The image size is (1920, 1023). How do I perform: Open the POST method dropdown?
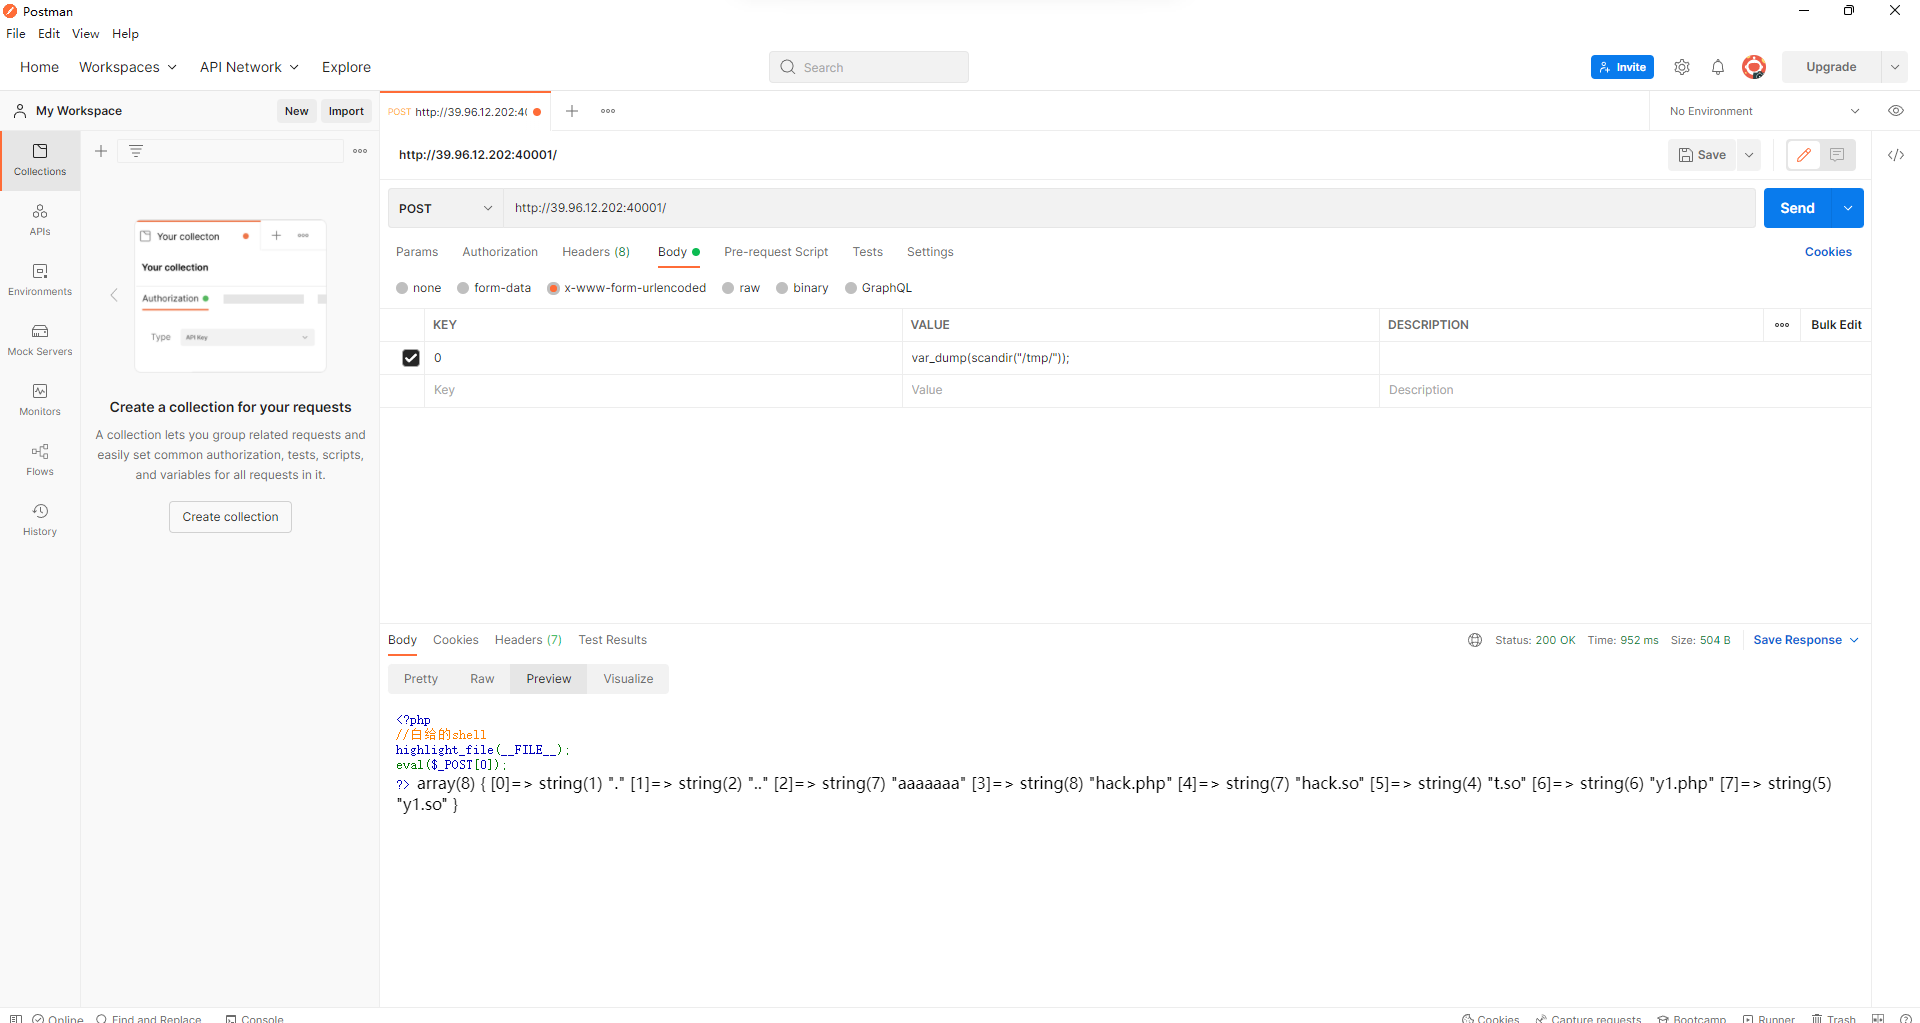click(x=445, y=208)
